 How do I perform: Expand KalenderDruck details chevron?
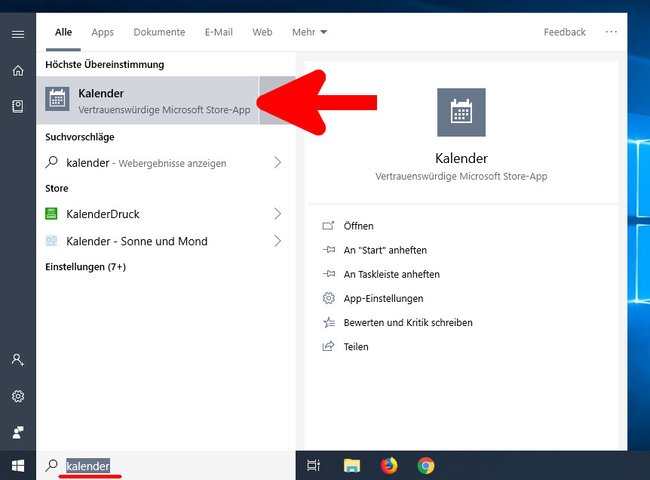[x=277, y=214]
